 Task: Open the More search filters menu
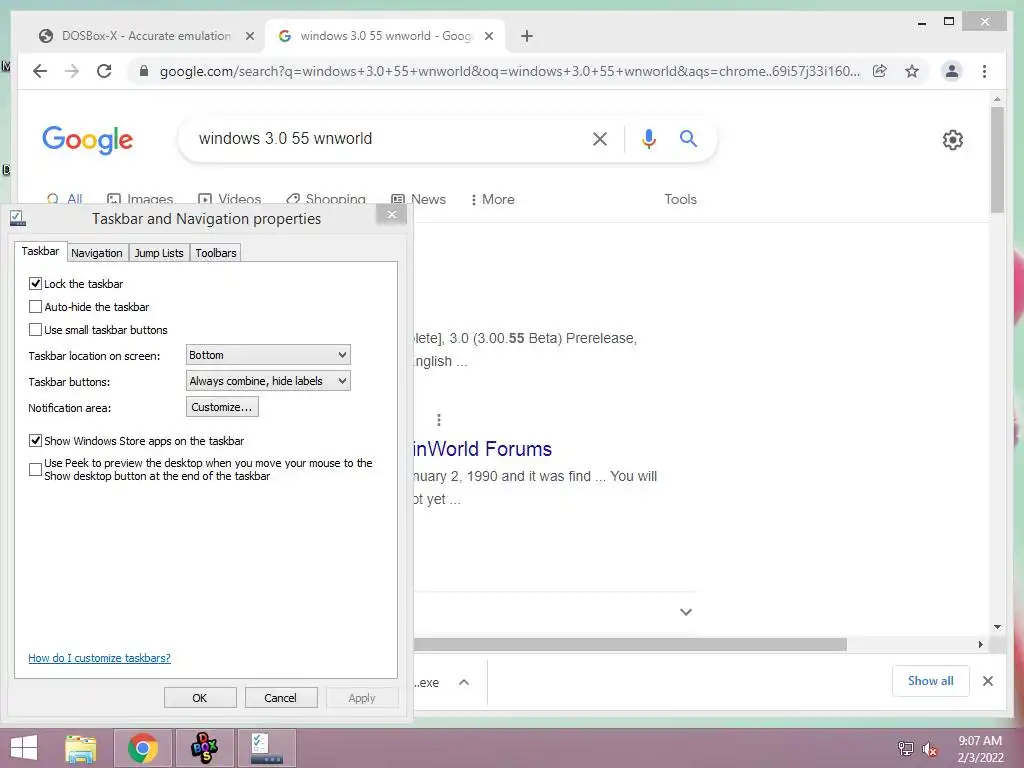(492, 199)
